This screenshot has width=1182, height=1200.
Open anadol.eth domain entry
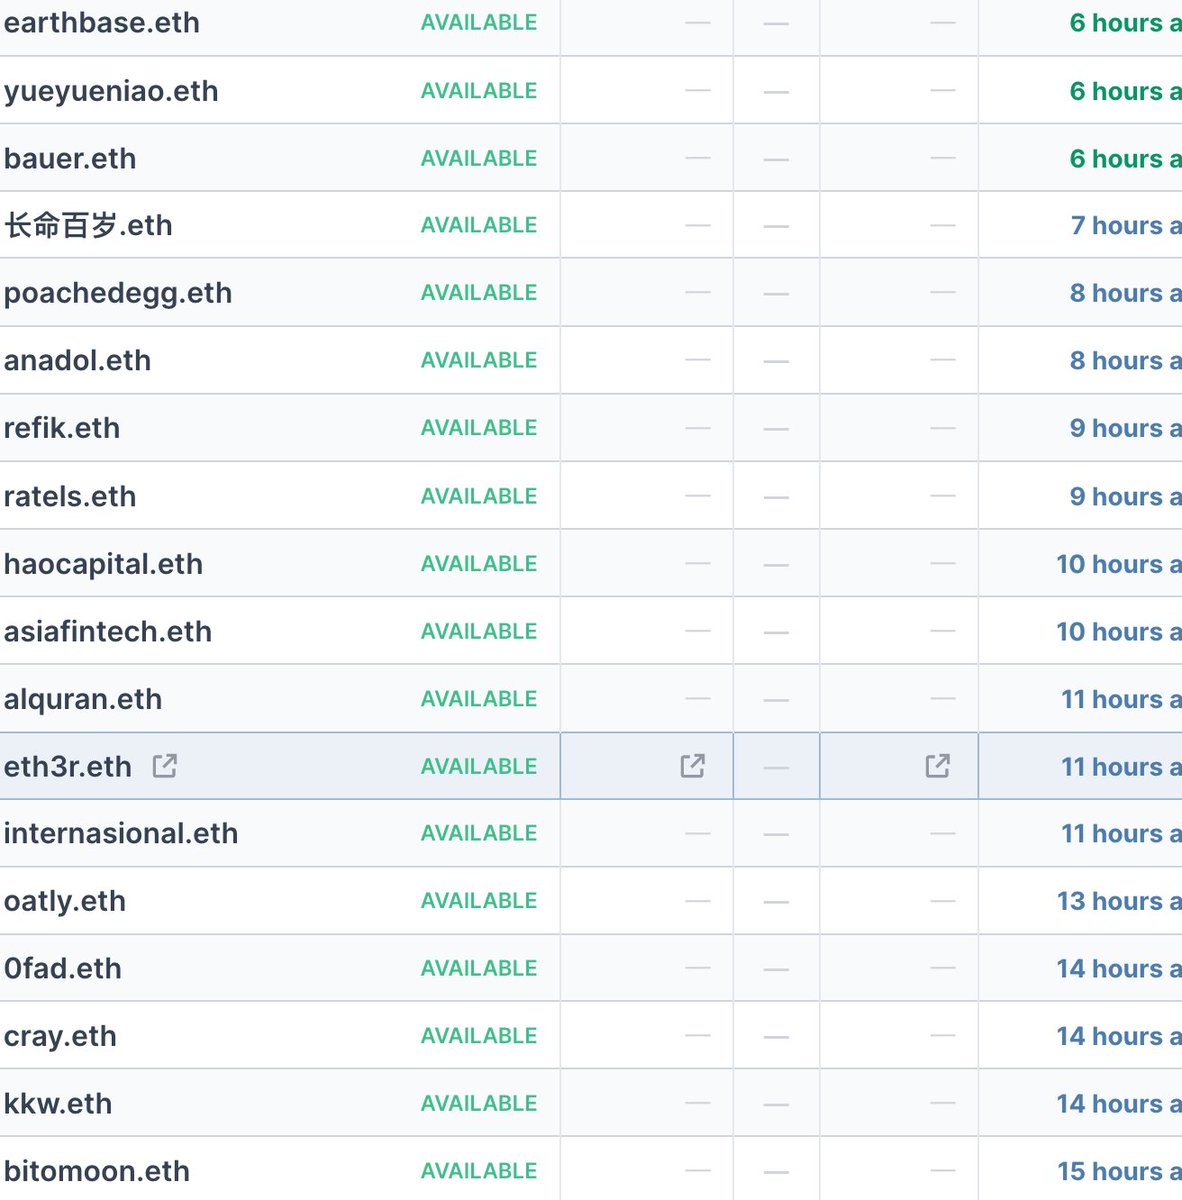tap(77, 361)
